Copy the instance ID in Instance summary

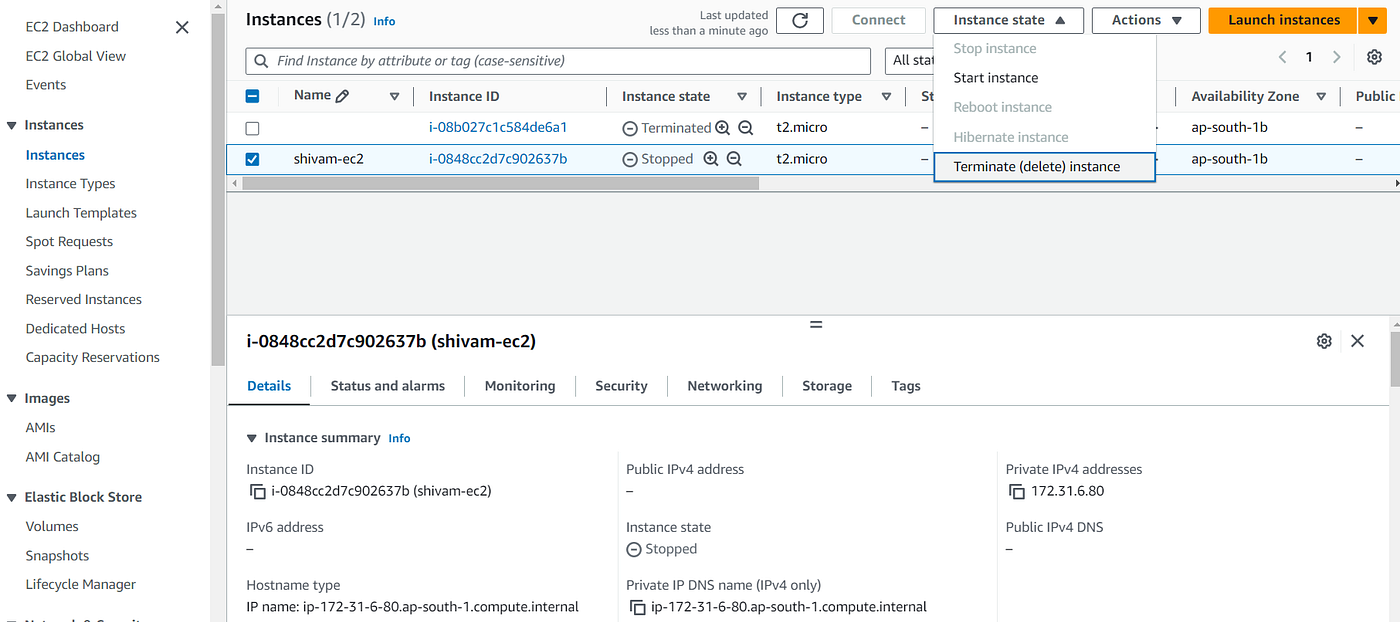[x=257, y=491]
